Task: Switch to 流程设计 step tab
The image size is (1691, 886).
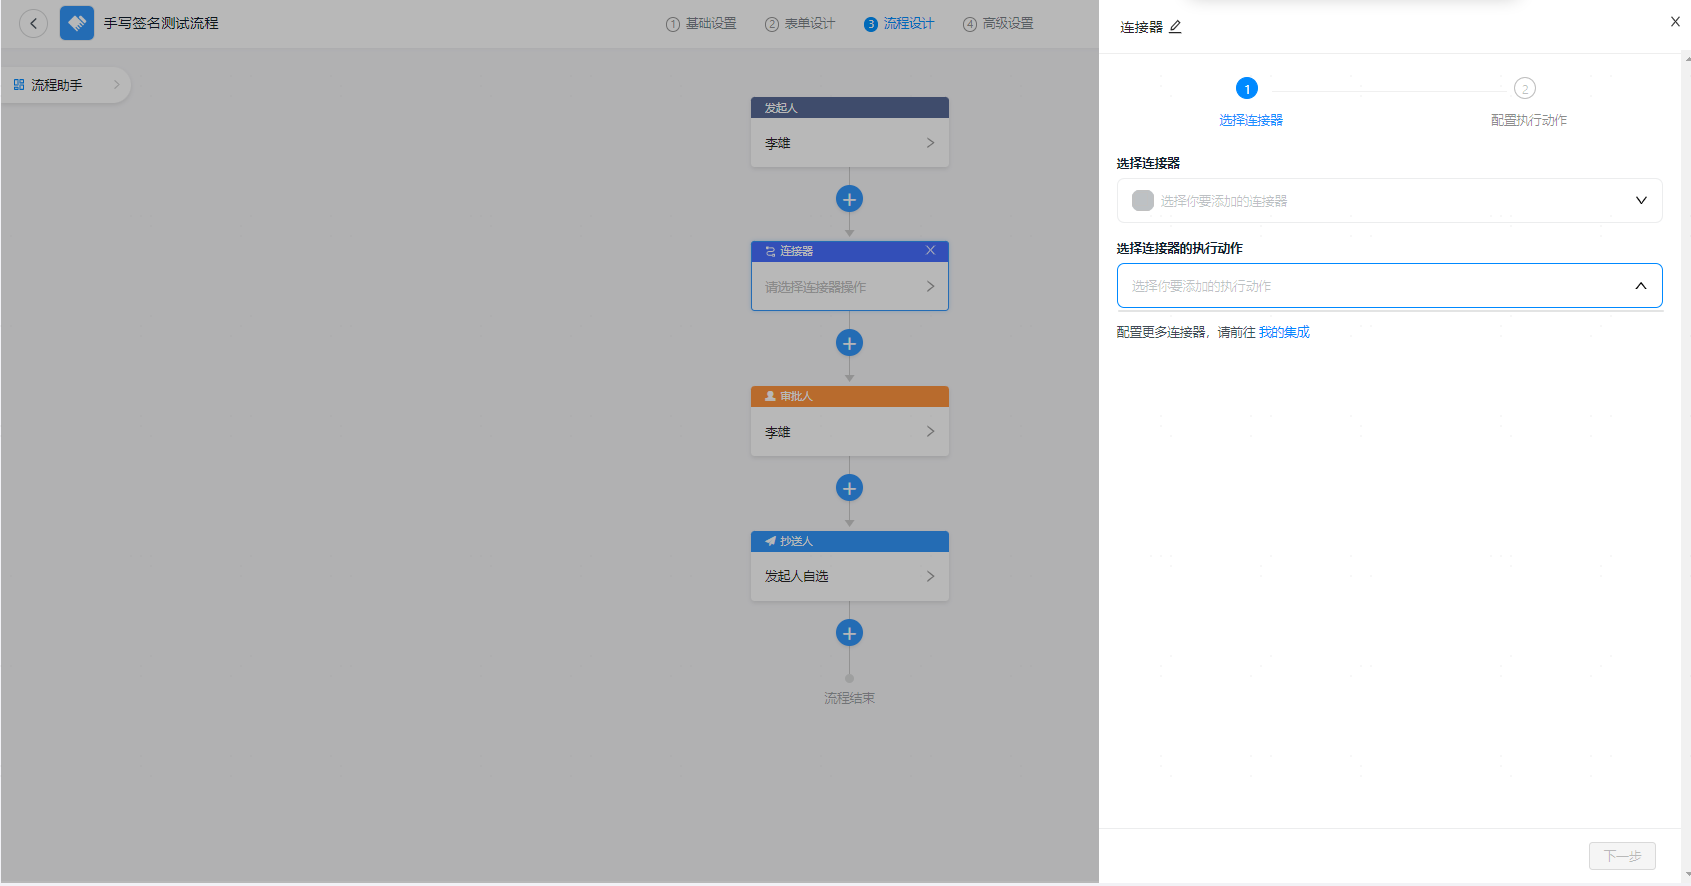Action: 899,24
